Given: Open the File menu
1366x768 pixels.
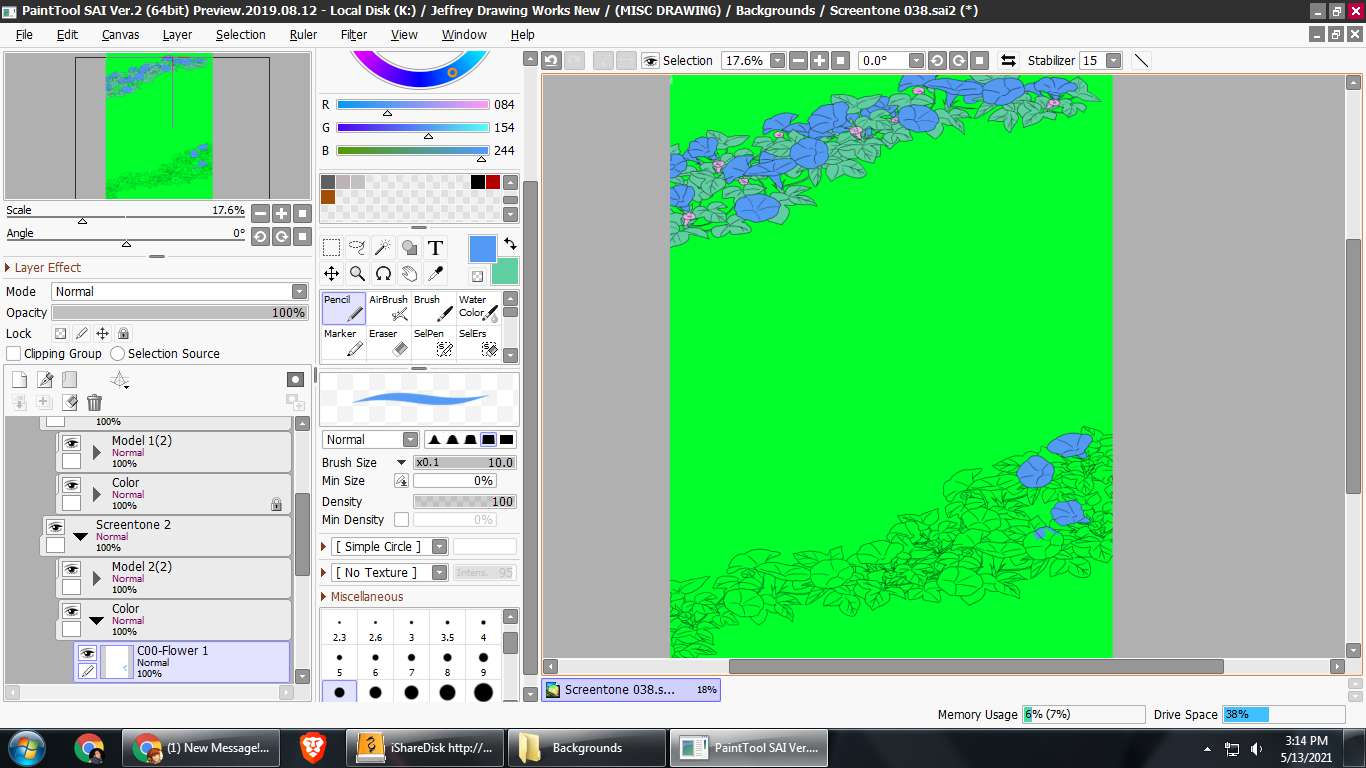Looking at the screenshot, I should [x=24, y=34].
